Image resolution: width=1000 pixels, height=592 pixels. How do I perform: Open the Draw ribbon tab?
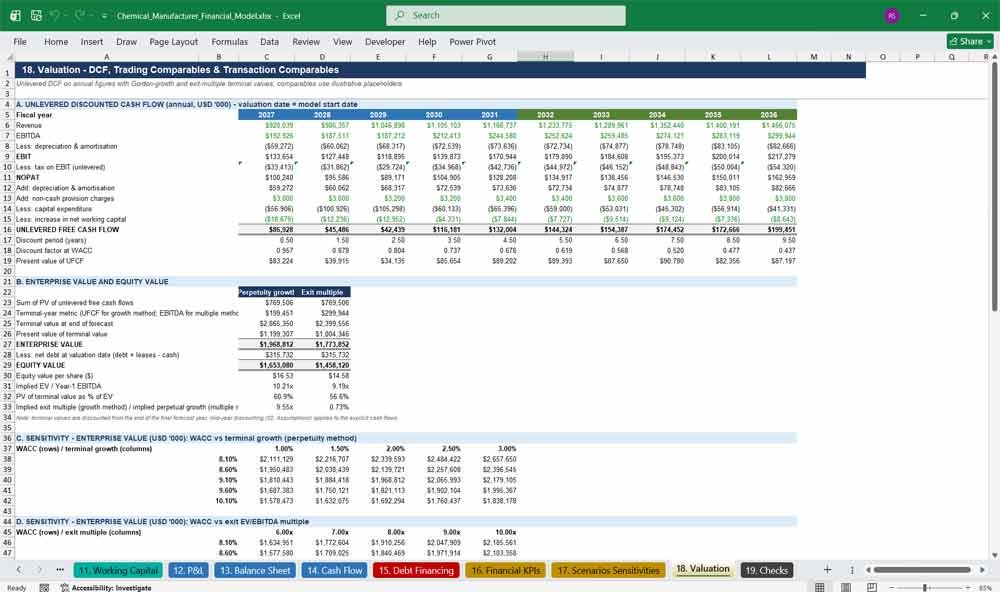pyautogui.click(x=126, y=41)
